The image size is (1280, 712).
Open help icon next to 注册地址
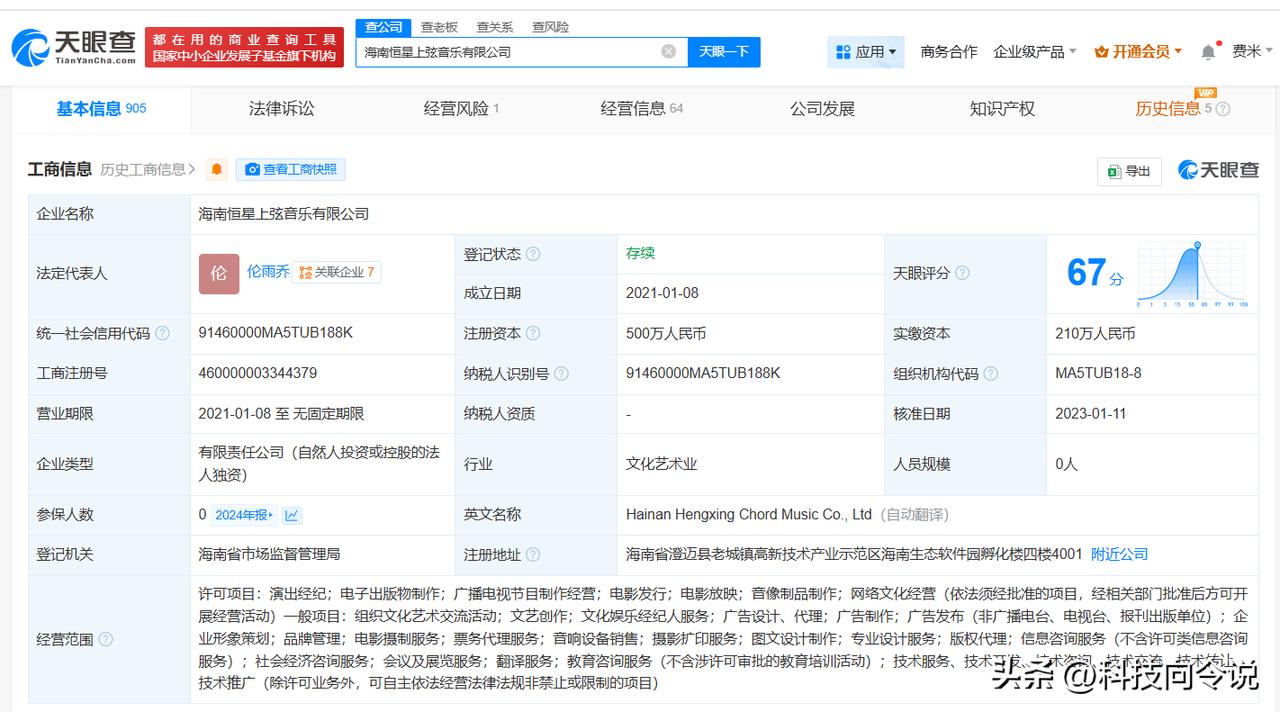click(533, 554)
